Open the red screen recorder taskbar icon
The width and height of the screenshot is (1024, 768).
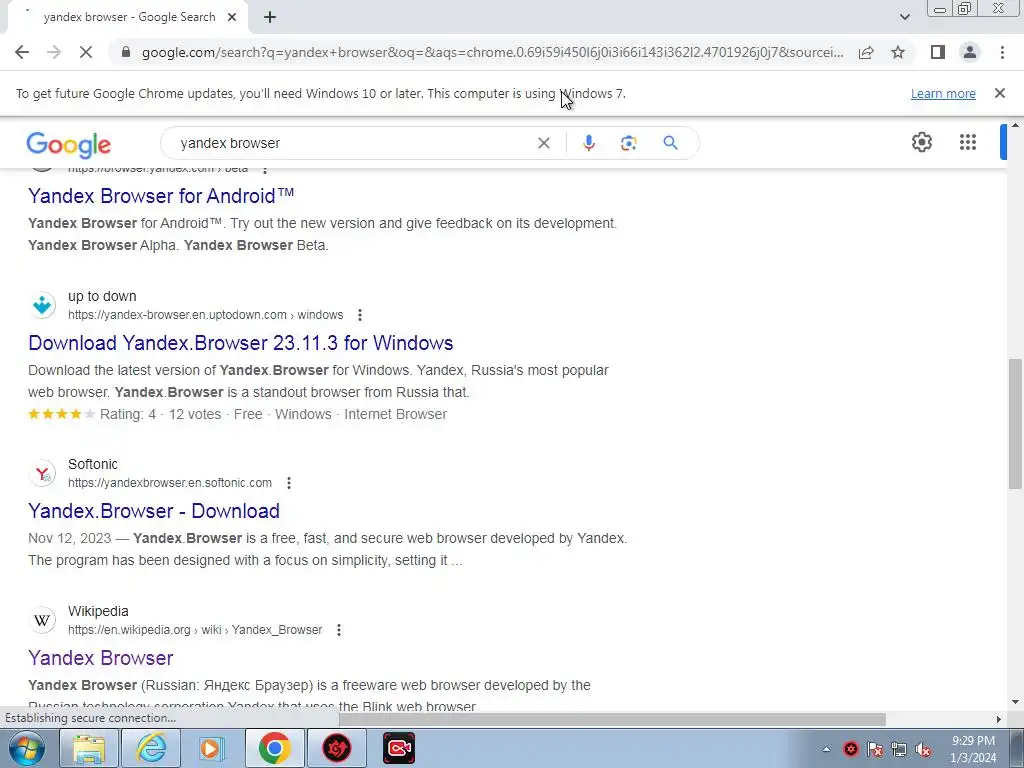pos(398,748)
